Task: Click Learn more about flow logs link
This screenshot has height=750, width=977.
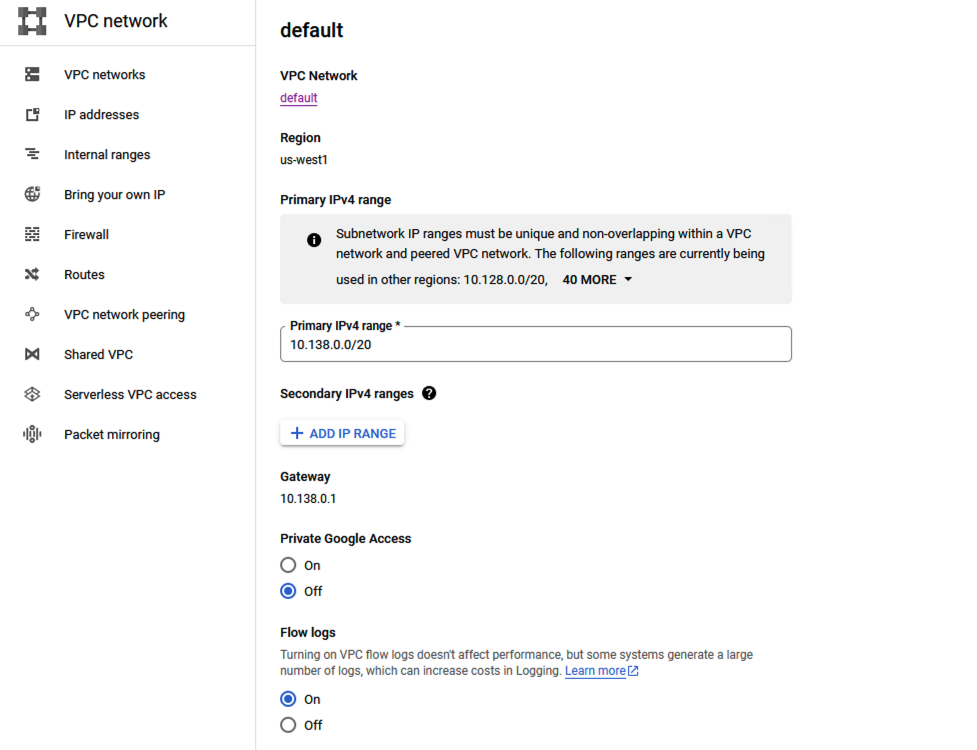Action: click(595, 671)
